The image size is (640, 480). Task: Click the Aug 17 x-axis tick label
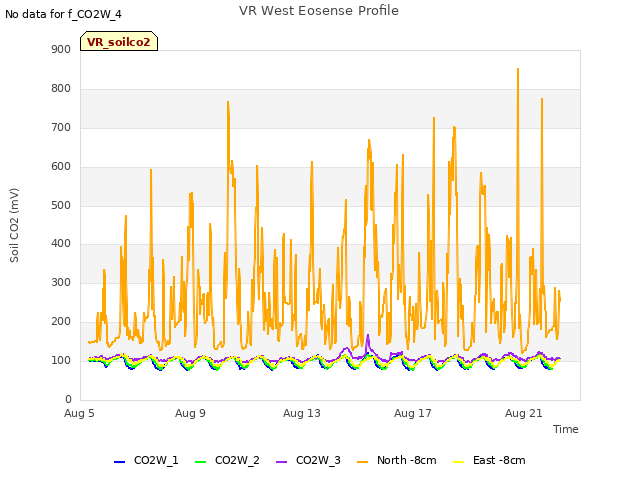[413, 413]
